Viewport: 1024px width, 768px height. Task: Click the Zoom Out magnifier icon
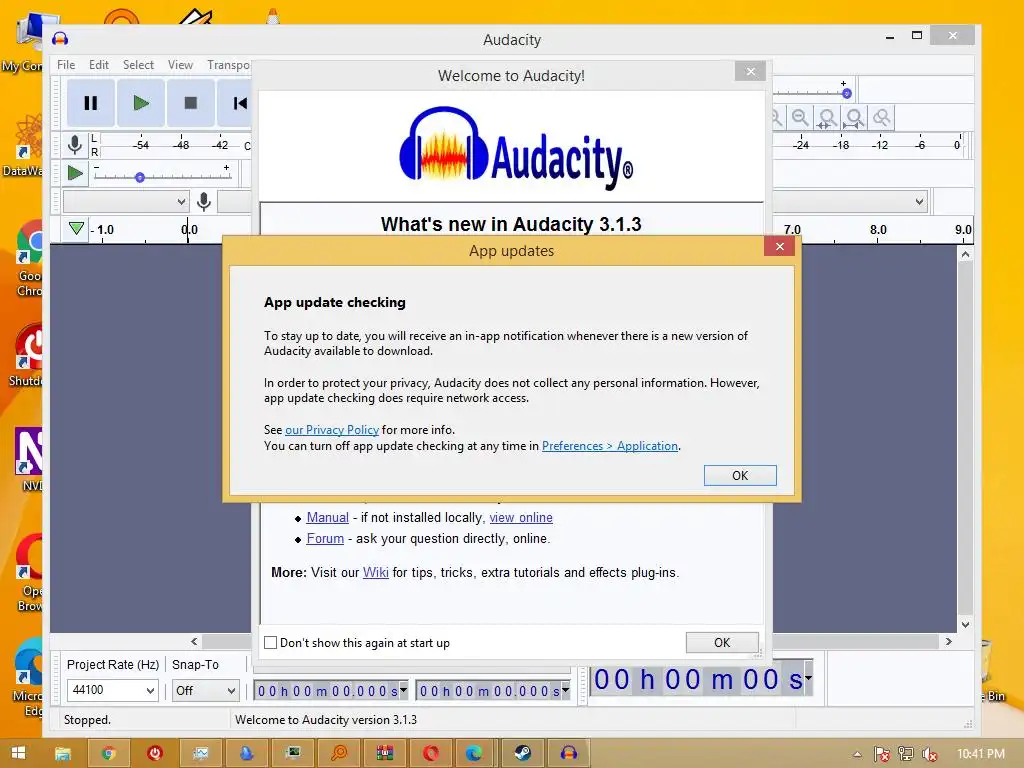(800, 118)
